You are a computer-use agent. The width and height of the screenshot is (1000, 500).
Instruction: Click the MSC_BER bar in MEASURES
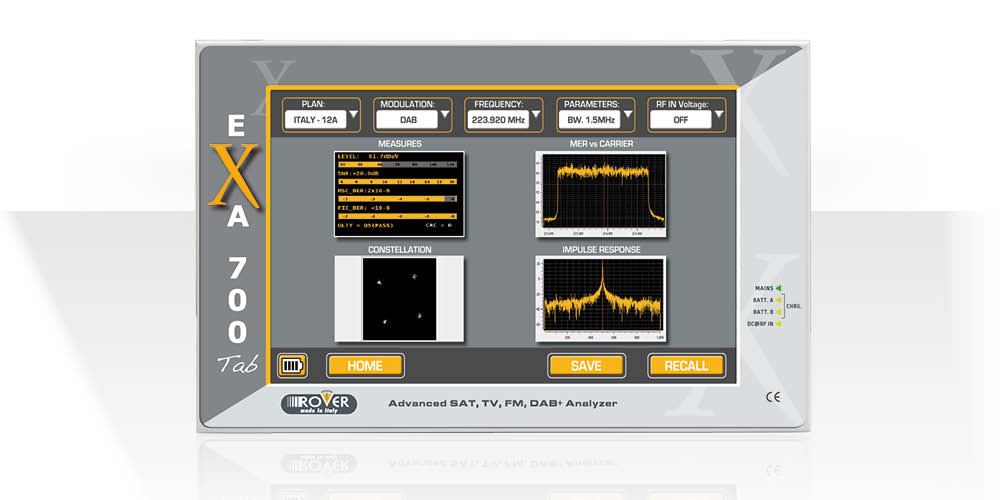(x=397, y=199)
